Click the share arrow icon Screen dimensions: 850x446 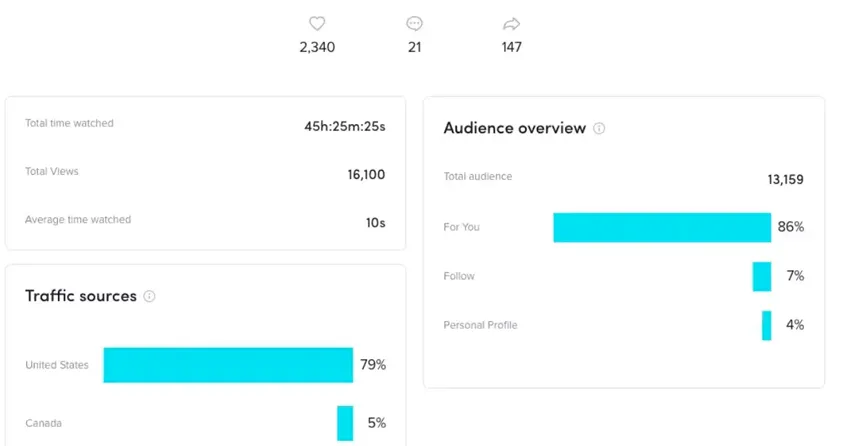[x=512, y=24]
